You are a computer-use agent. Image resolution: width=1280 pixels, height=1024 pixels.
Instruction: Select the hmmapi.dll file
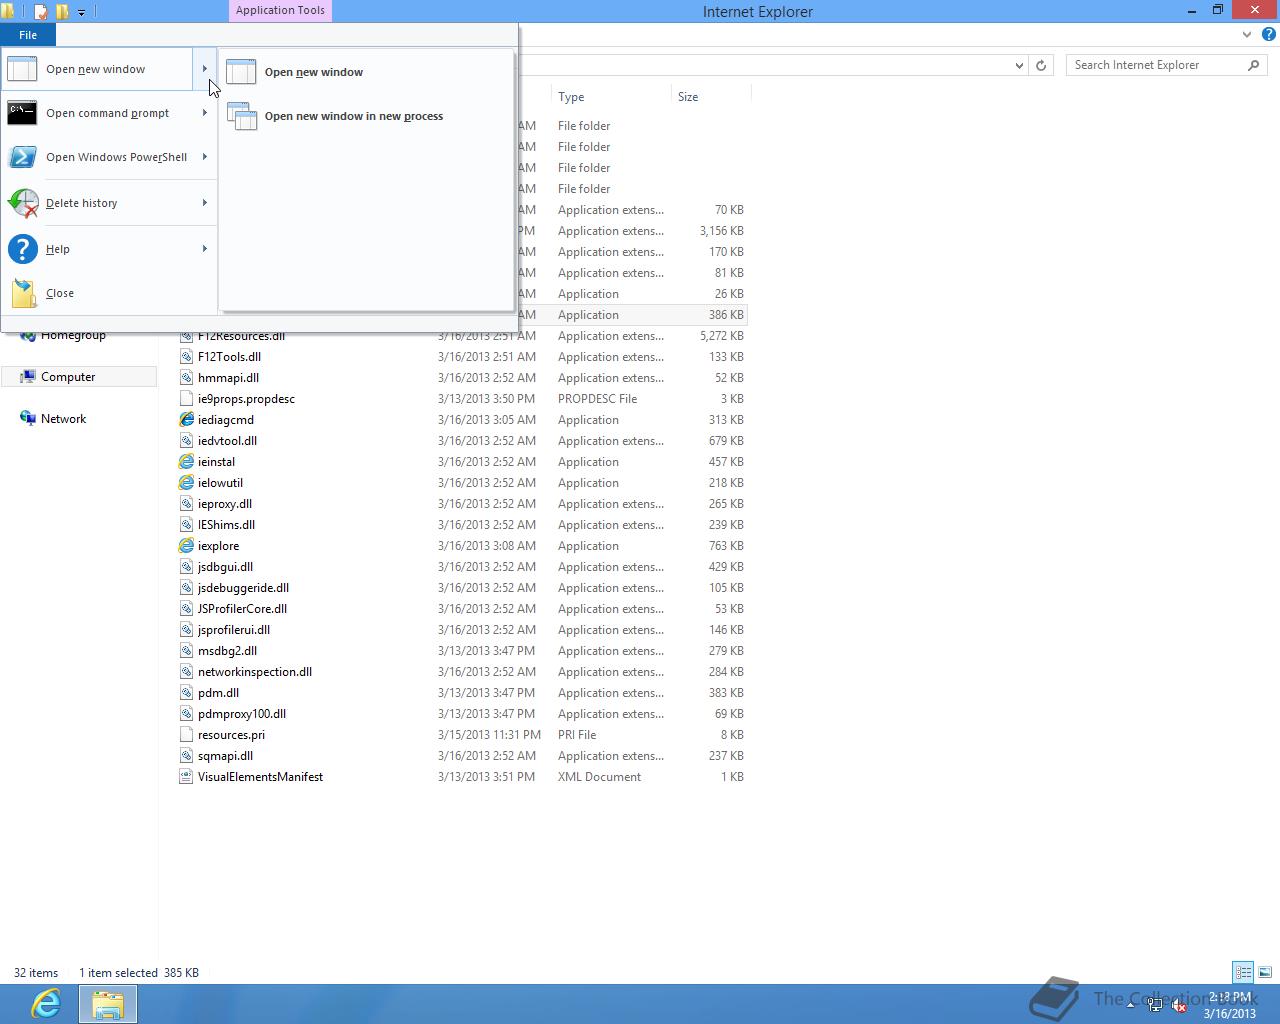tap(228, 378)
